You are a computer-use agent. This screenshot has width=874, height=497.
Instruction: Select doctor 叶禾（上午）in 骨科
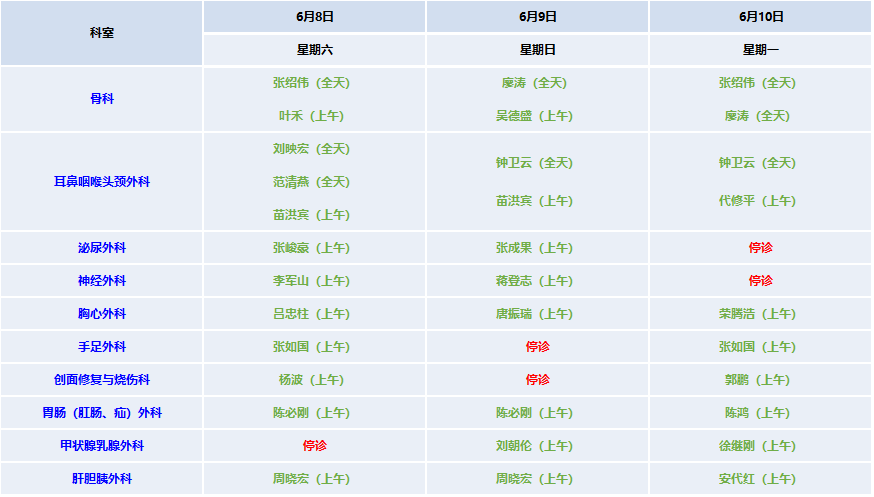point(314,116)
